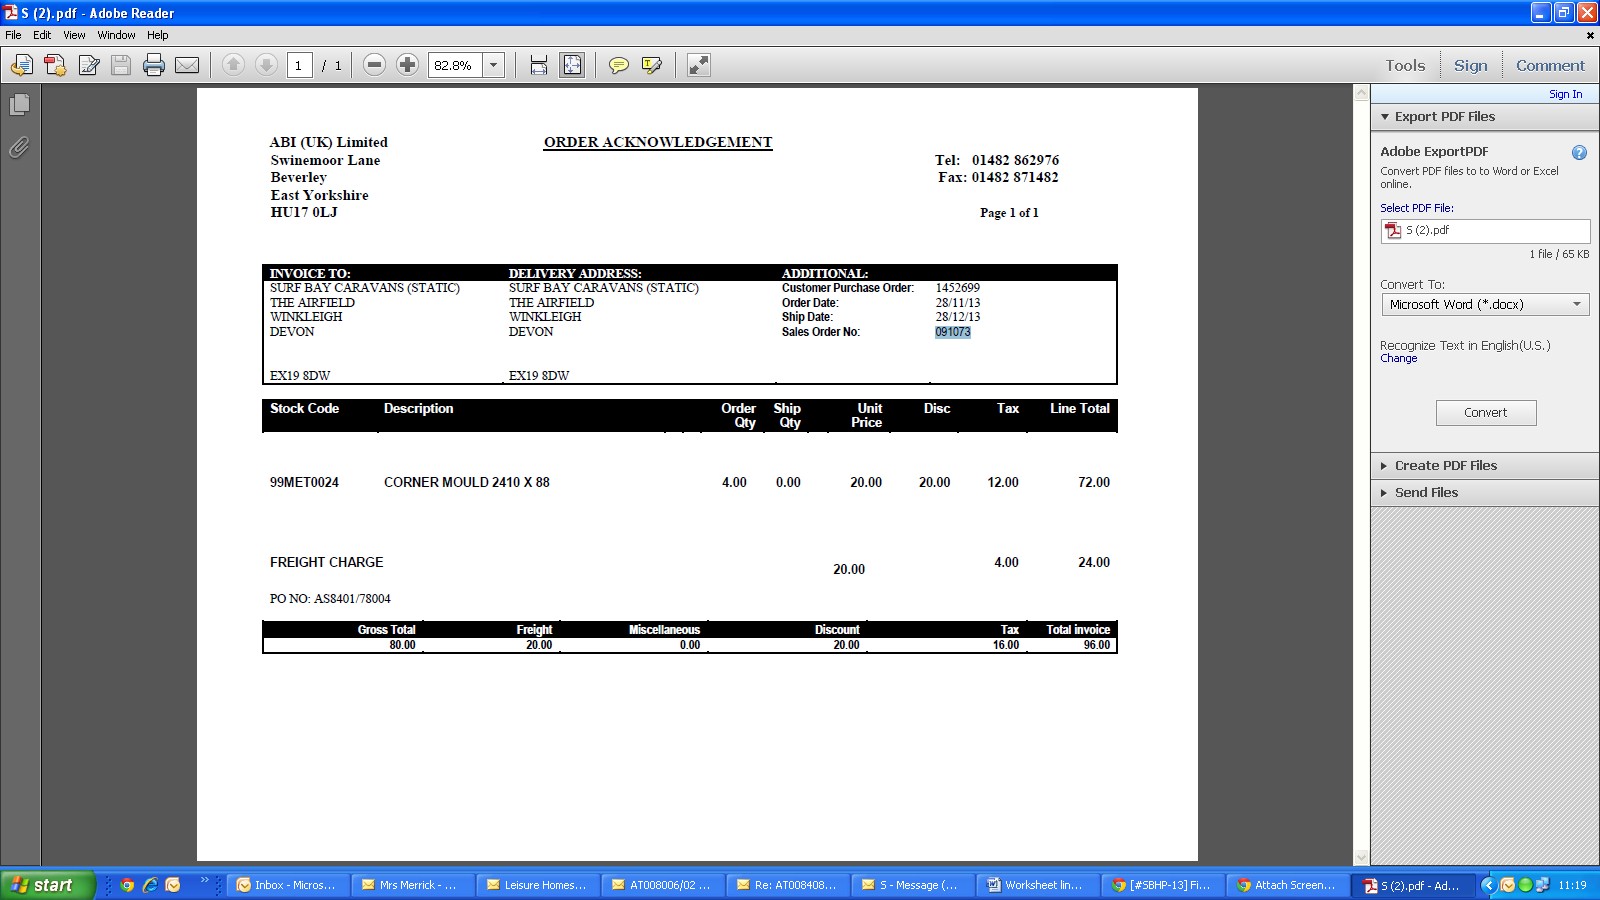Image resolution: width=1600 pixels, height=900 pixels.
Task: Click the Change language link
Action: tap(1398, 359)
